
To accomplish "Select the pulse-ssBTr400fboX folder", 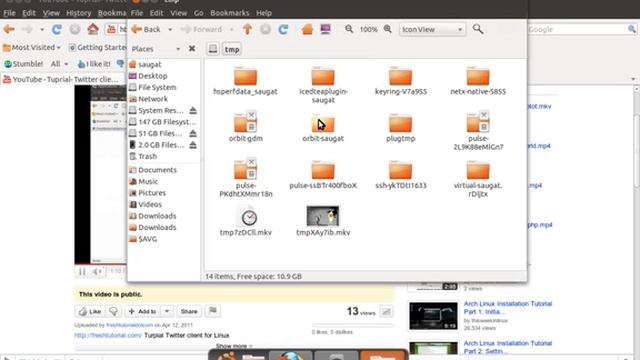I will tap(323, 175).
